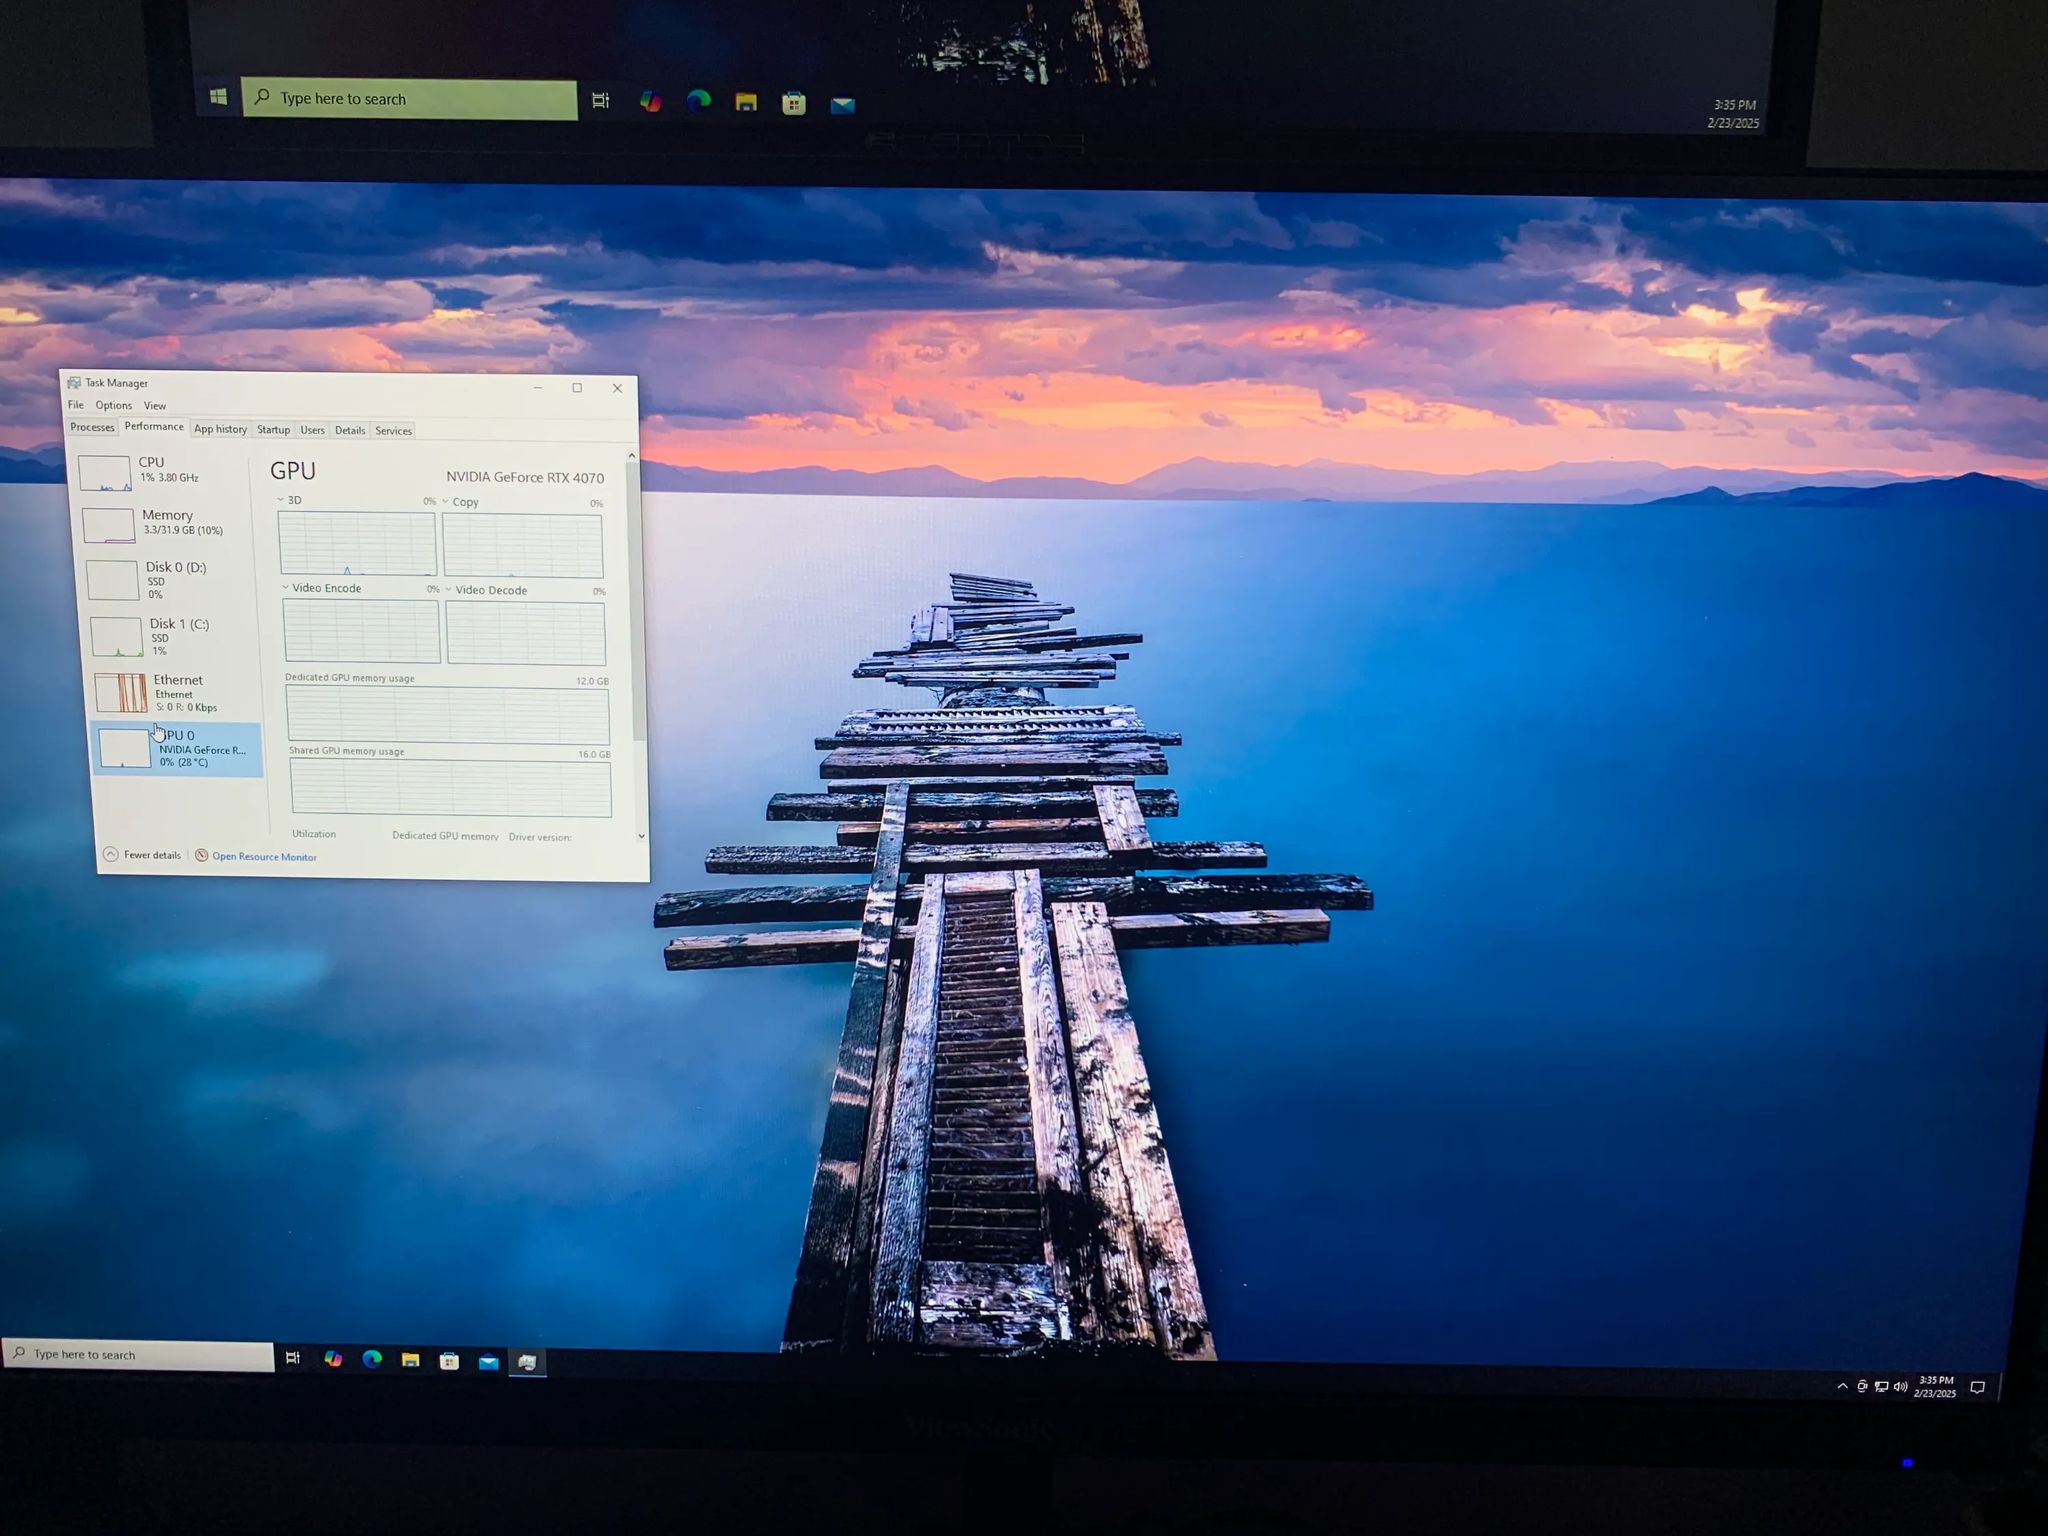Open the 3D engine graph dropdown

[x=281, y=499]
